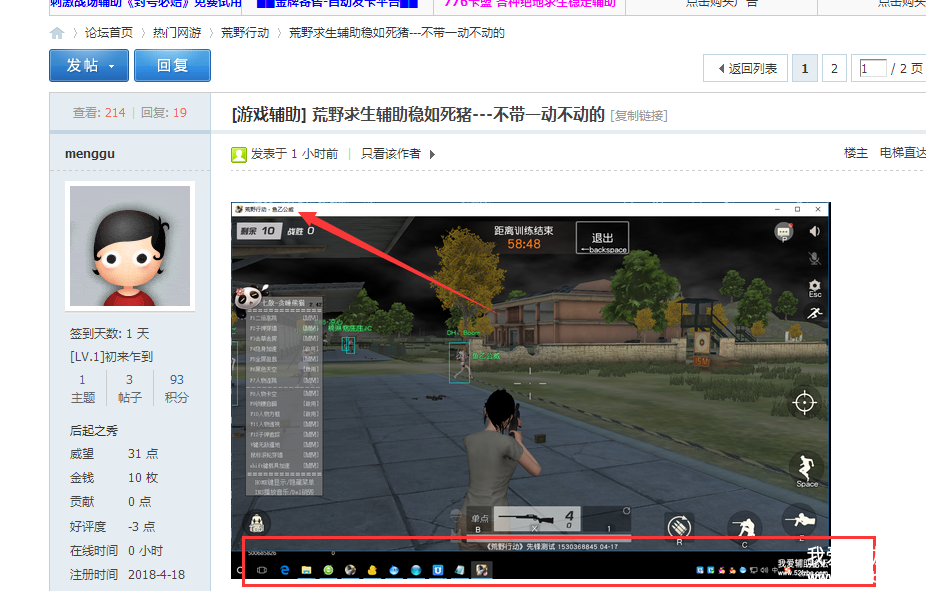Click the 回复: 19 reply count text
The image size is (926, 591).
[x=164, y=113]
